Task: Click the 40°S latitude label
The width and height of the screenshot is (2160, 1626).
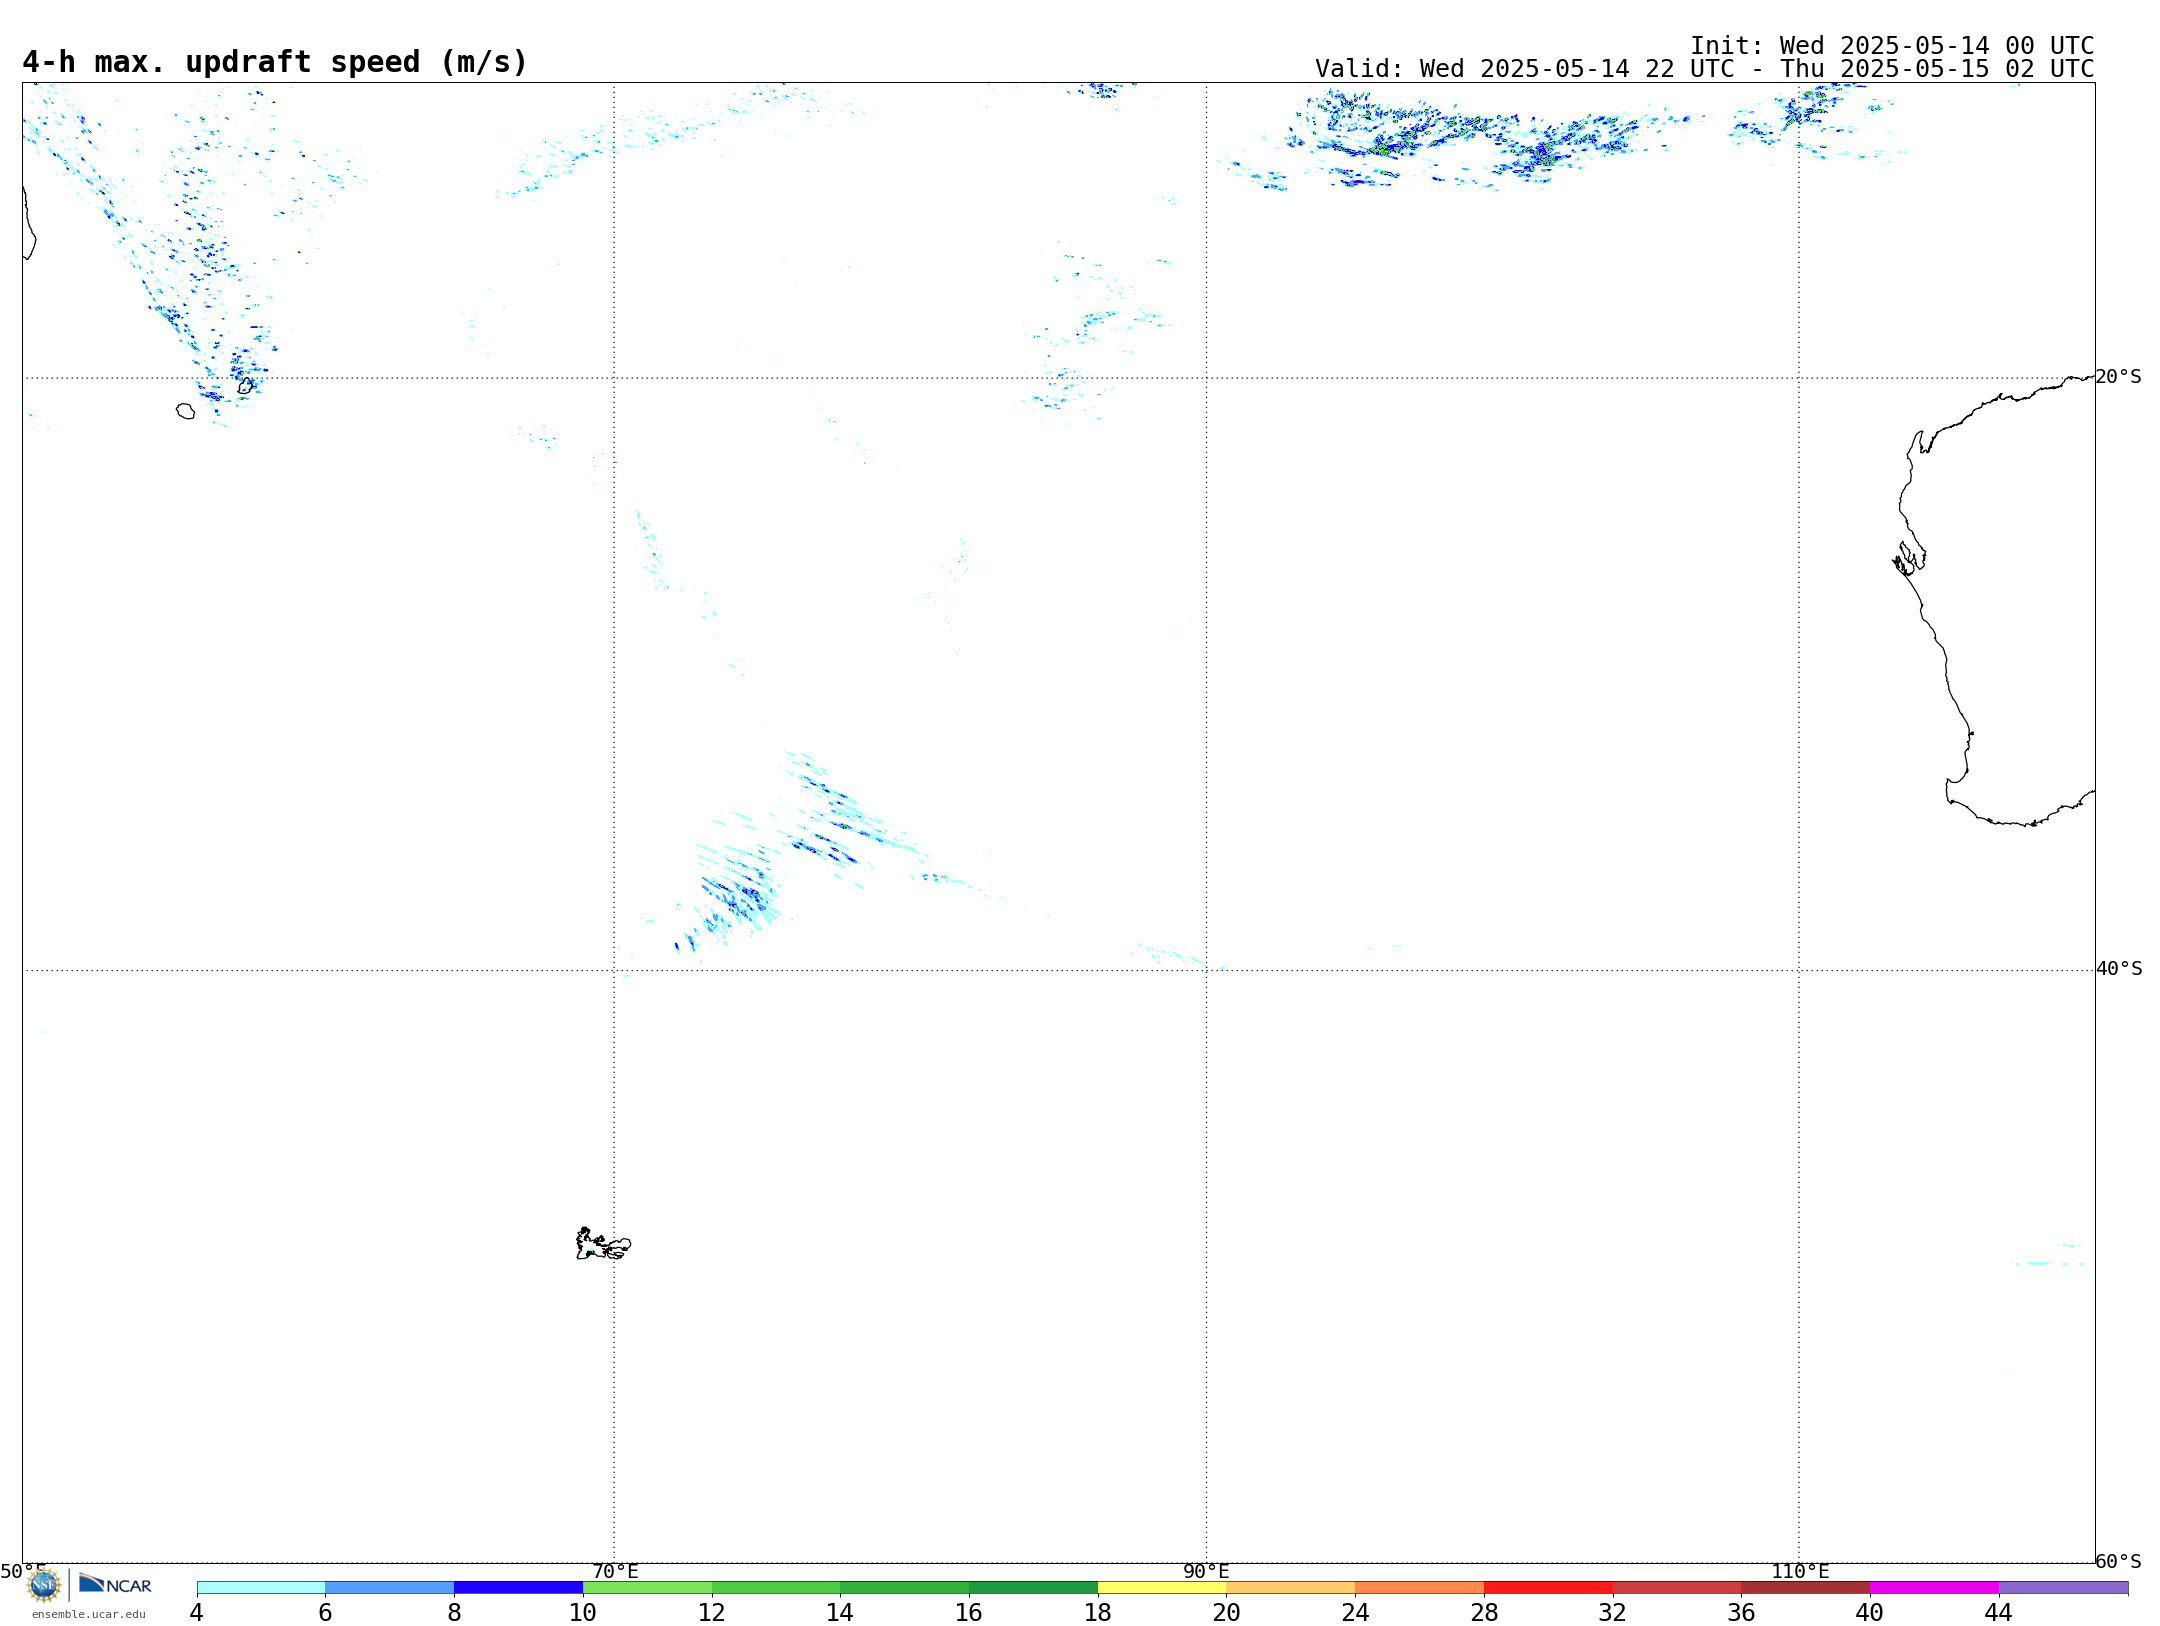Action: [2119, 969]
